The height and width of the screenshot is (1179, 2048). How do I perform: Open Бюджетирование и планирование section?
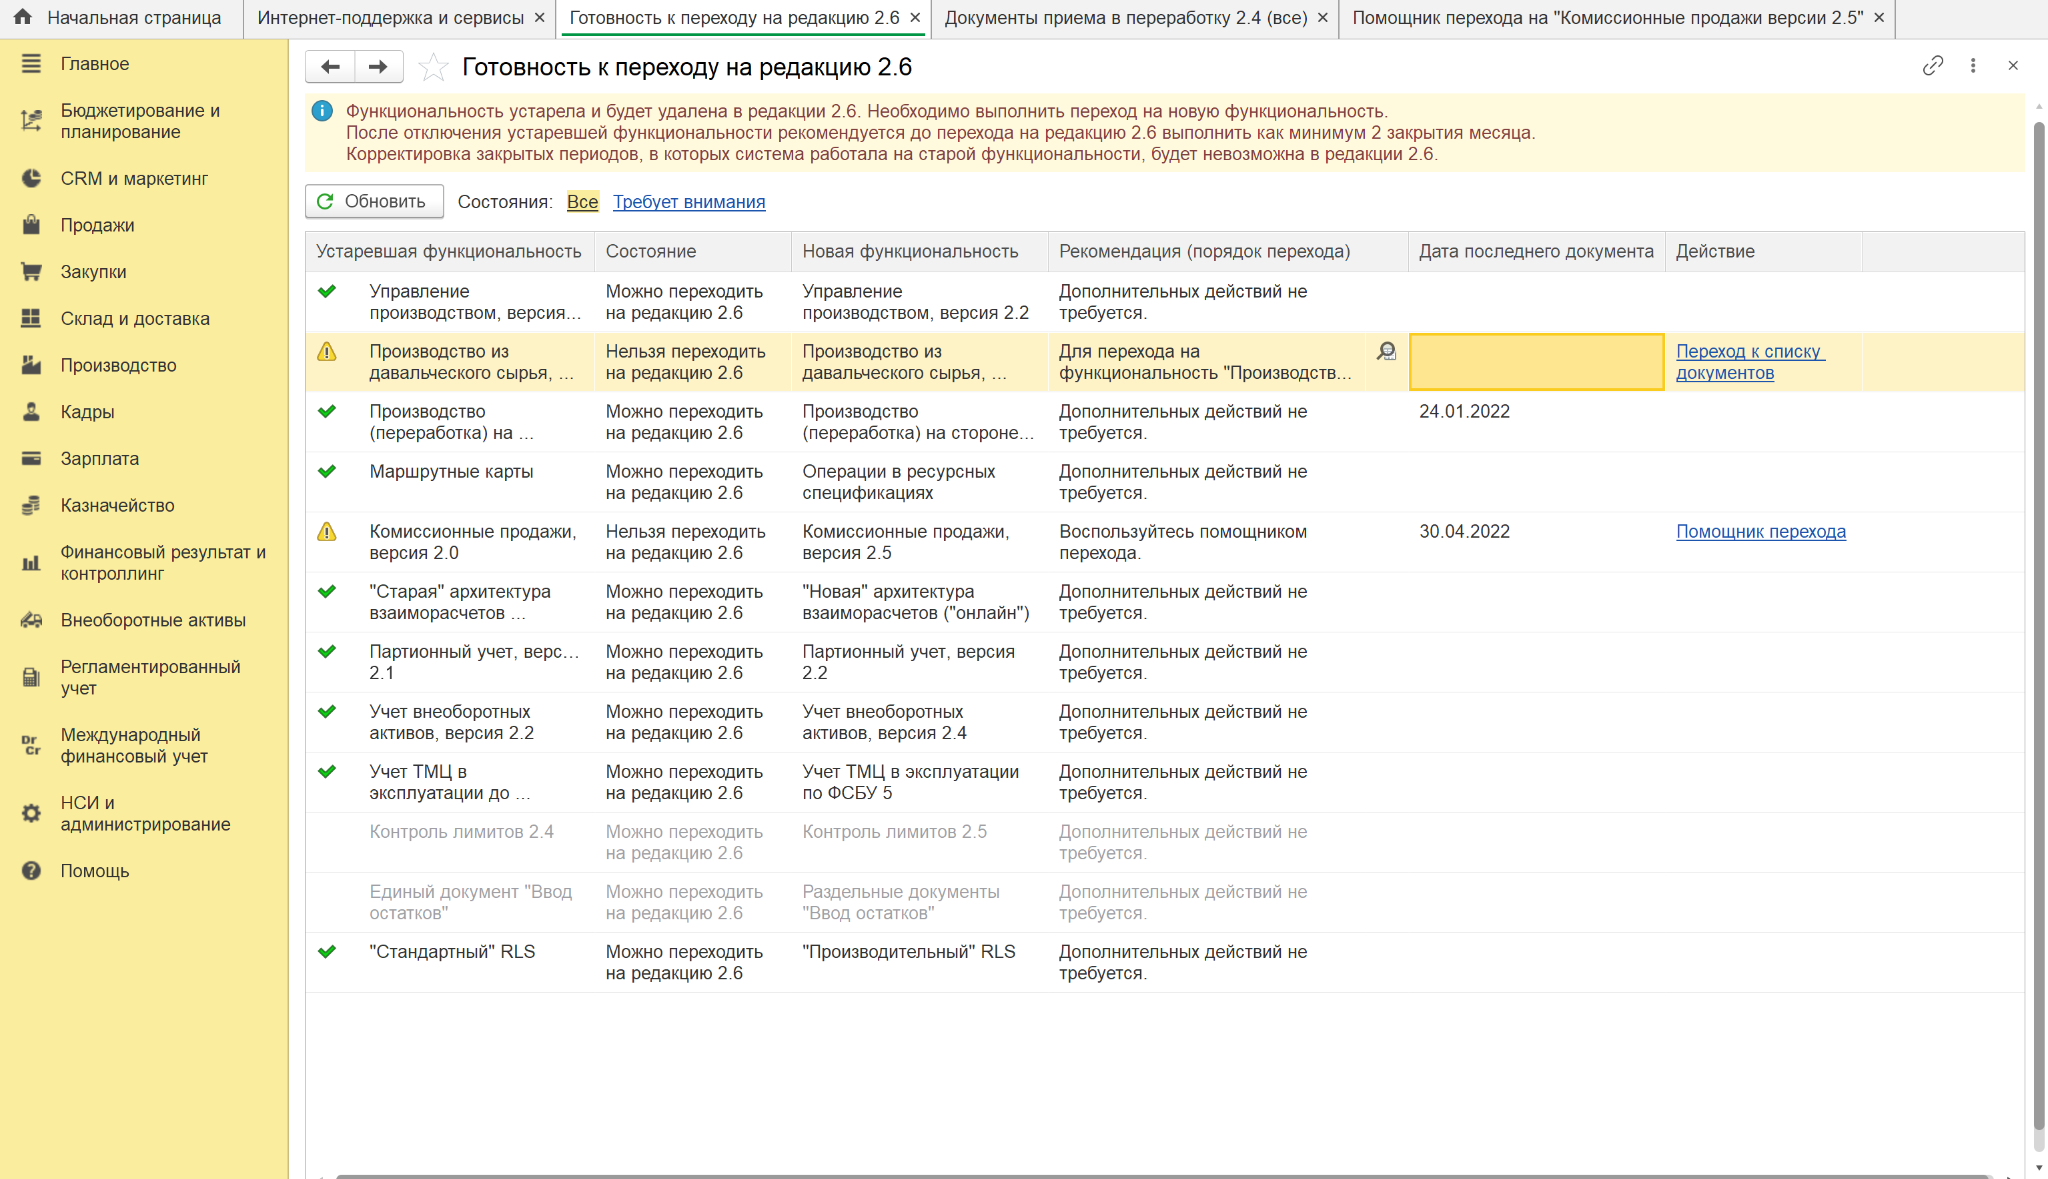pyautogui.click(x=144, y=121)
